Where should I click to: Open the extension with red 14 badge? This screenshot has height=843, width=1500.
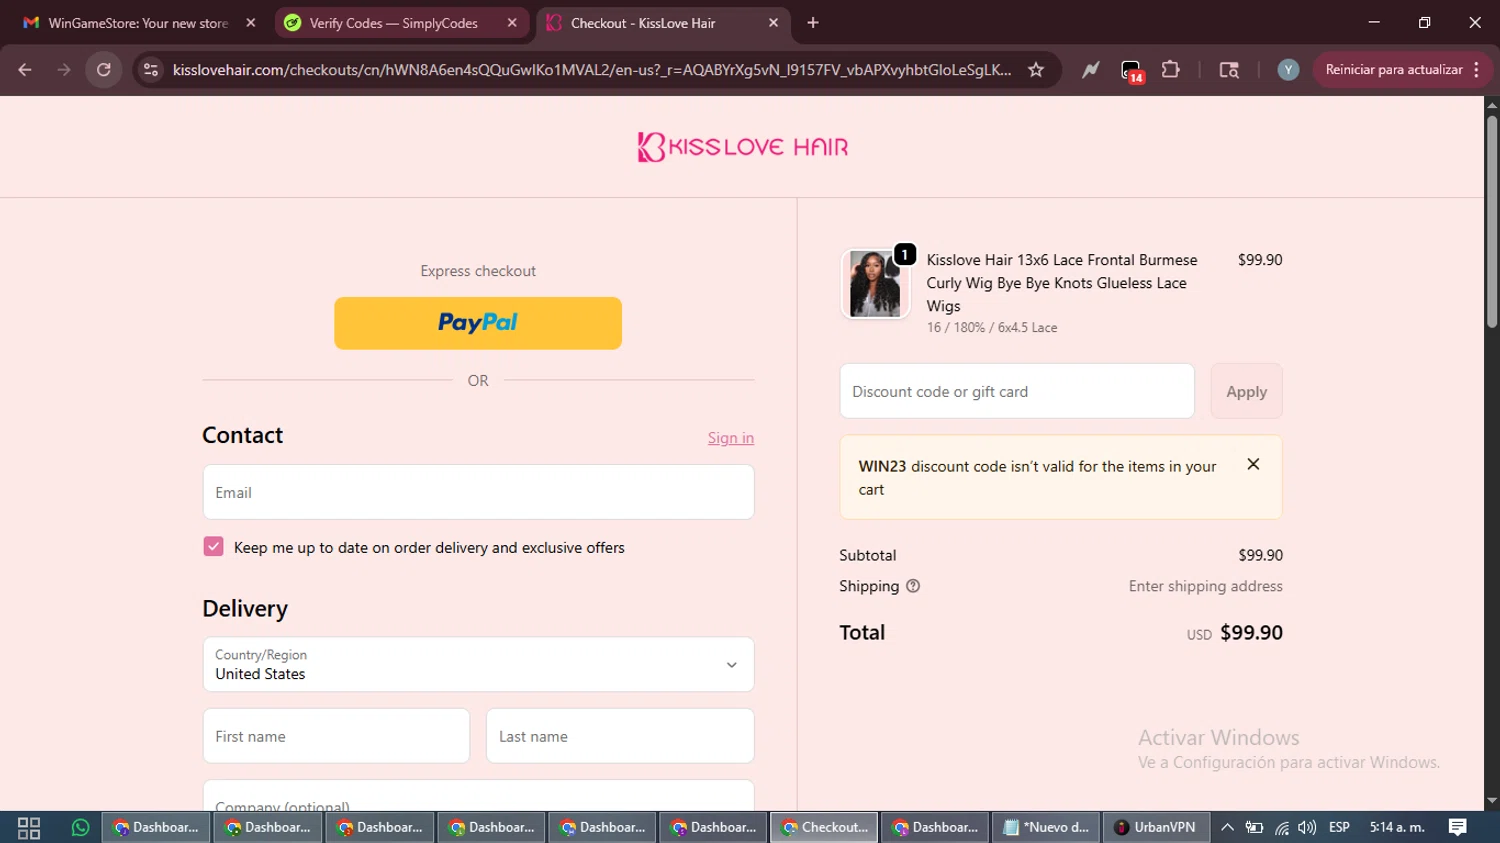click(1131, 71)
